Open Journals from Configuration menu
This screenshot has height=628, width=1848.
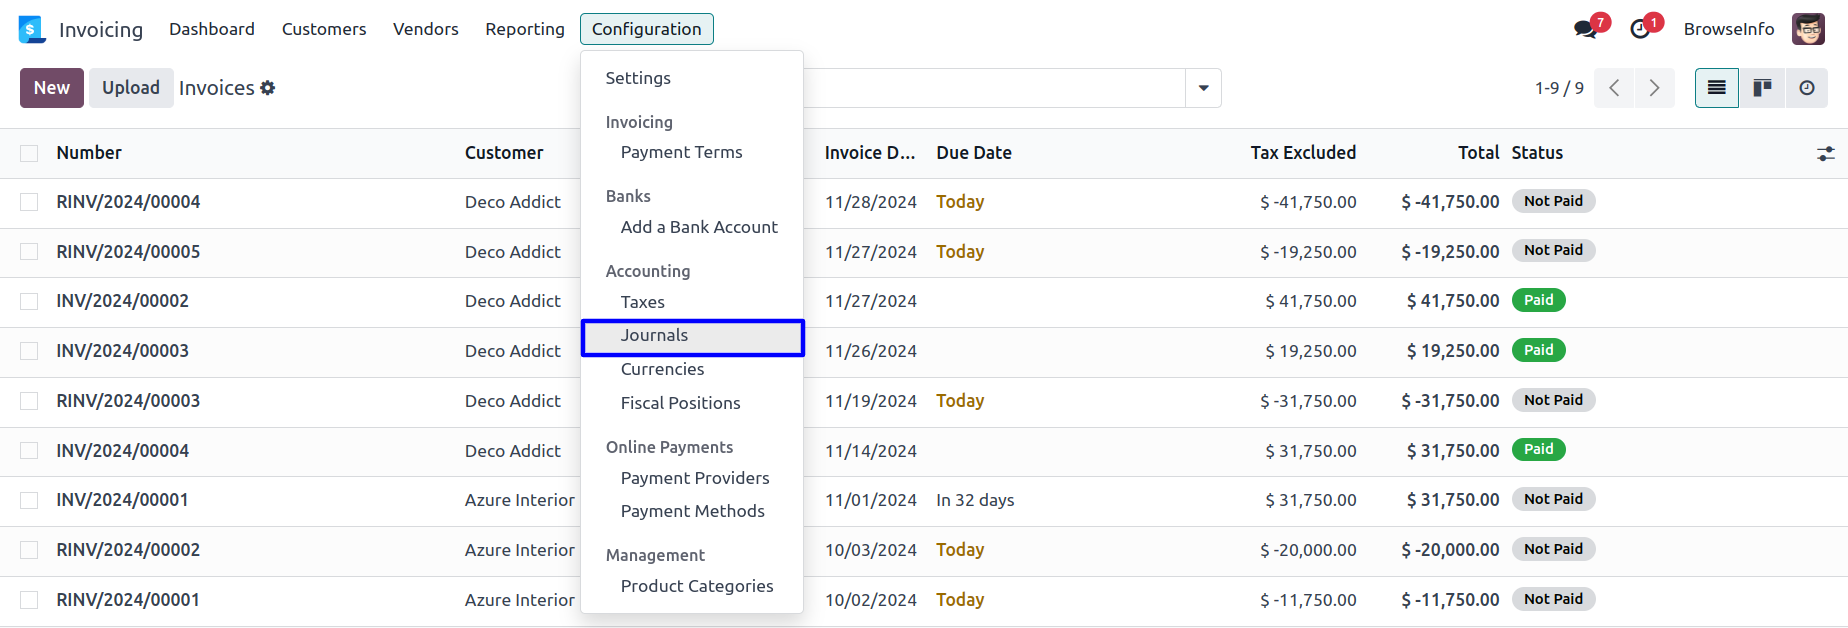pyautogui.click(x=654, y=336)
